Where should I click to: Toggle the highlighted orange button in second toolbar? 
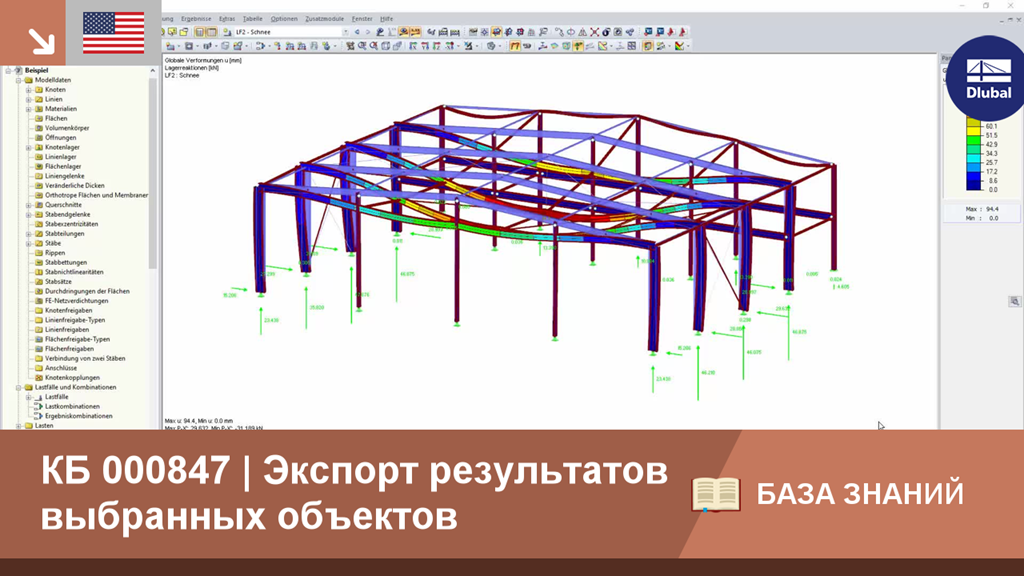(515, 46)
